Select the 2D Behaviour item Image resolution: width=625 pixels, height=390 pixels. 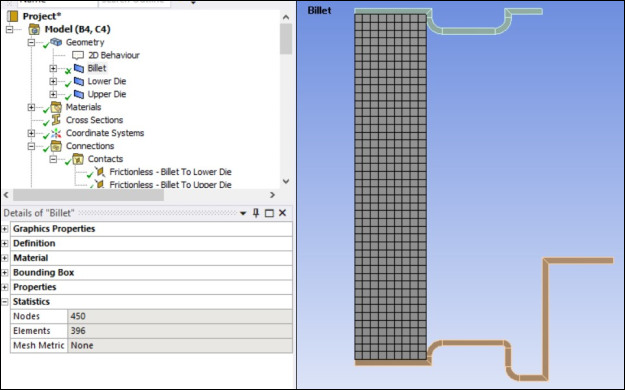(114, 55)
